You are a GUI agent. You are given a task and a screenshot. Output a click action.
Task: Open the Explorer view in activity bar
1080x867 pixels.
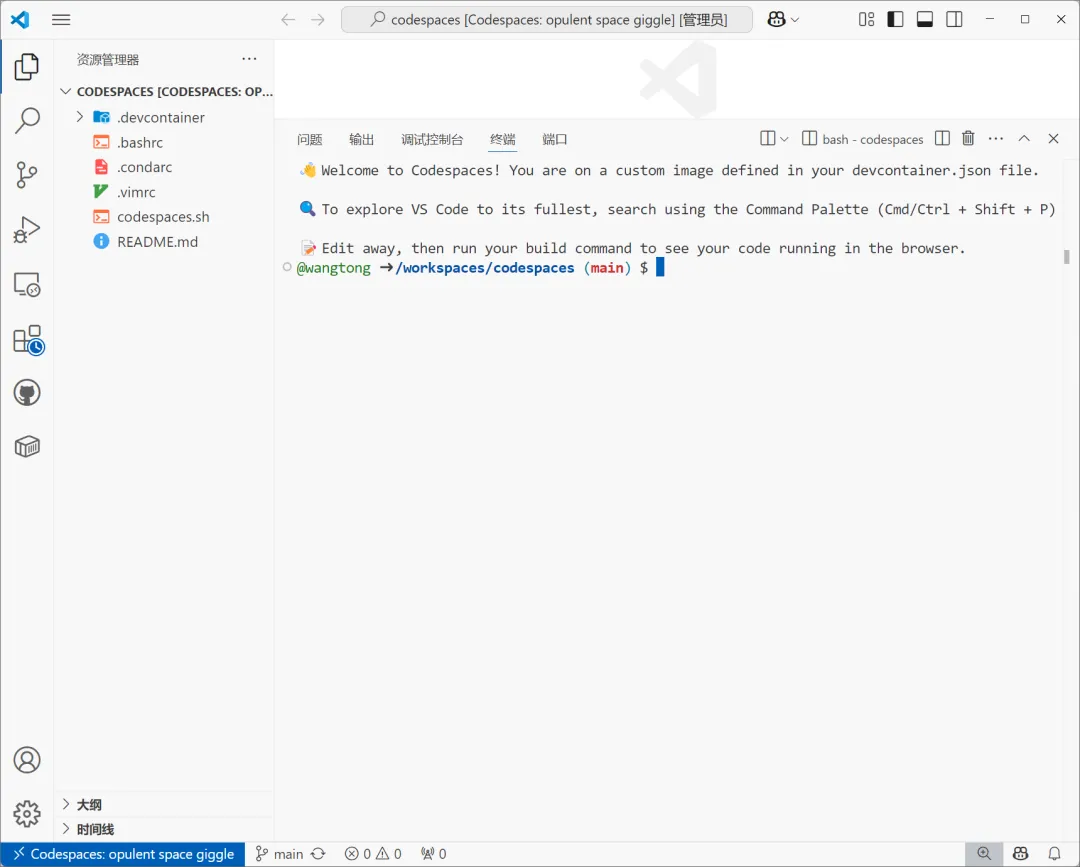27,67
